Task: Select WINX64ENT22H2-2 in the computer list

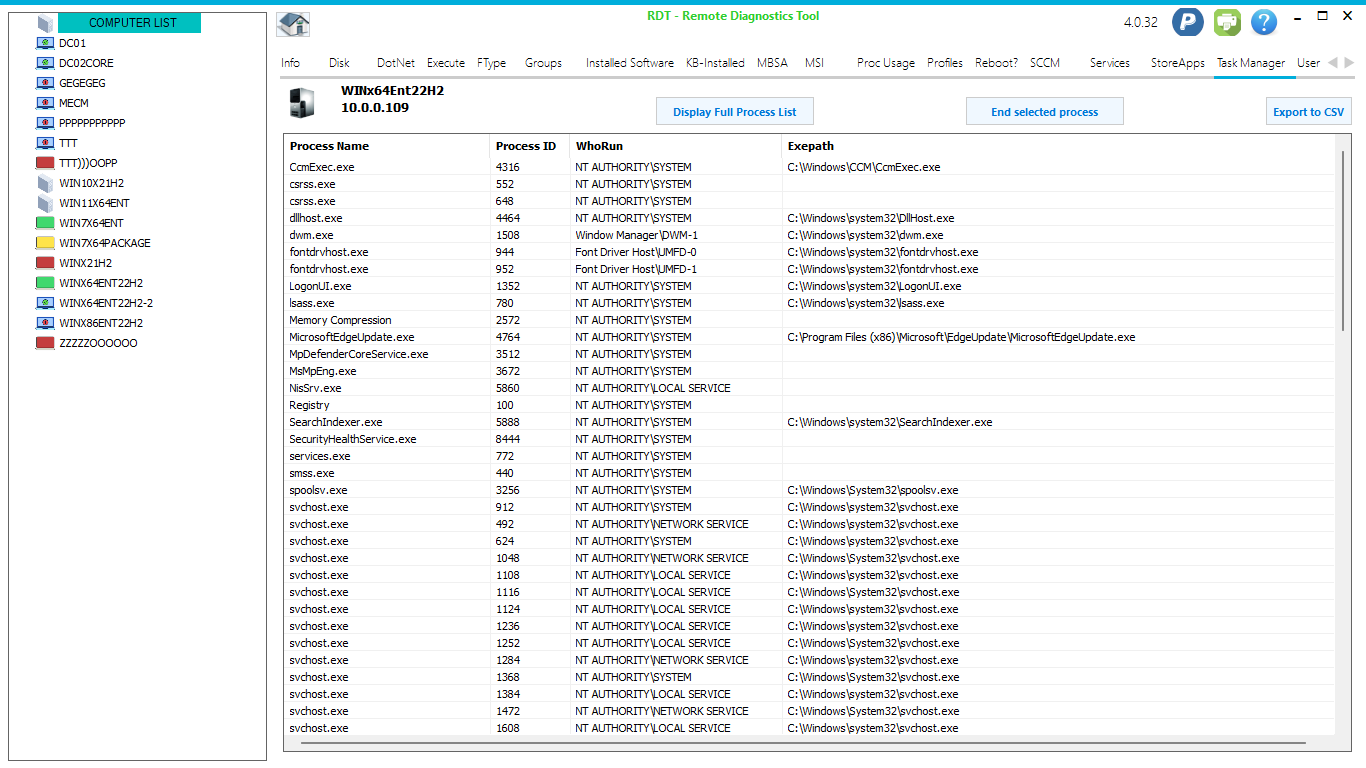Action: pyautogui.click(x=106, y=303)
